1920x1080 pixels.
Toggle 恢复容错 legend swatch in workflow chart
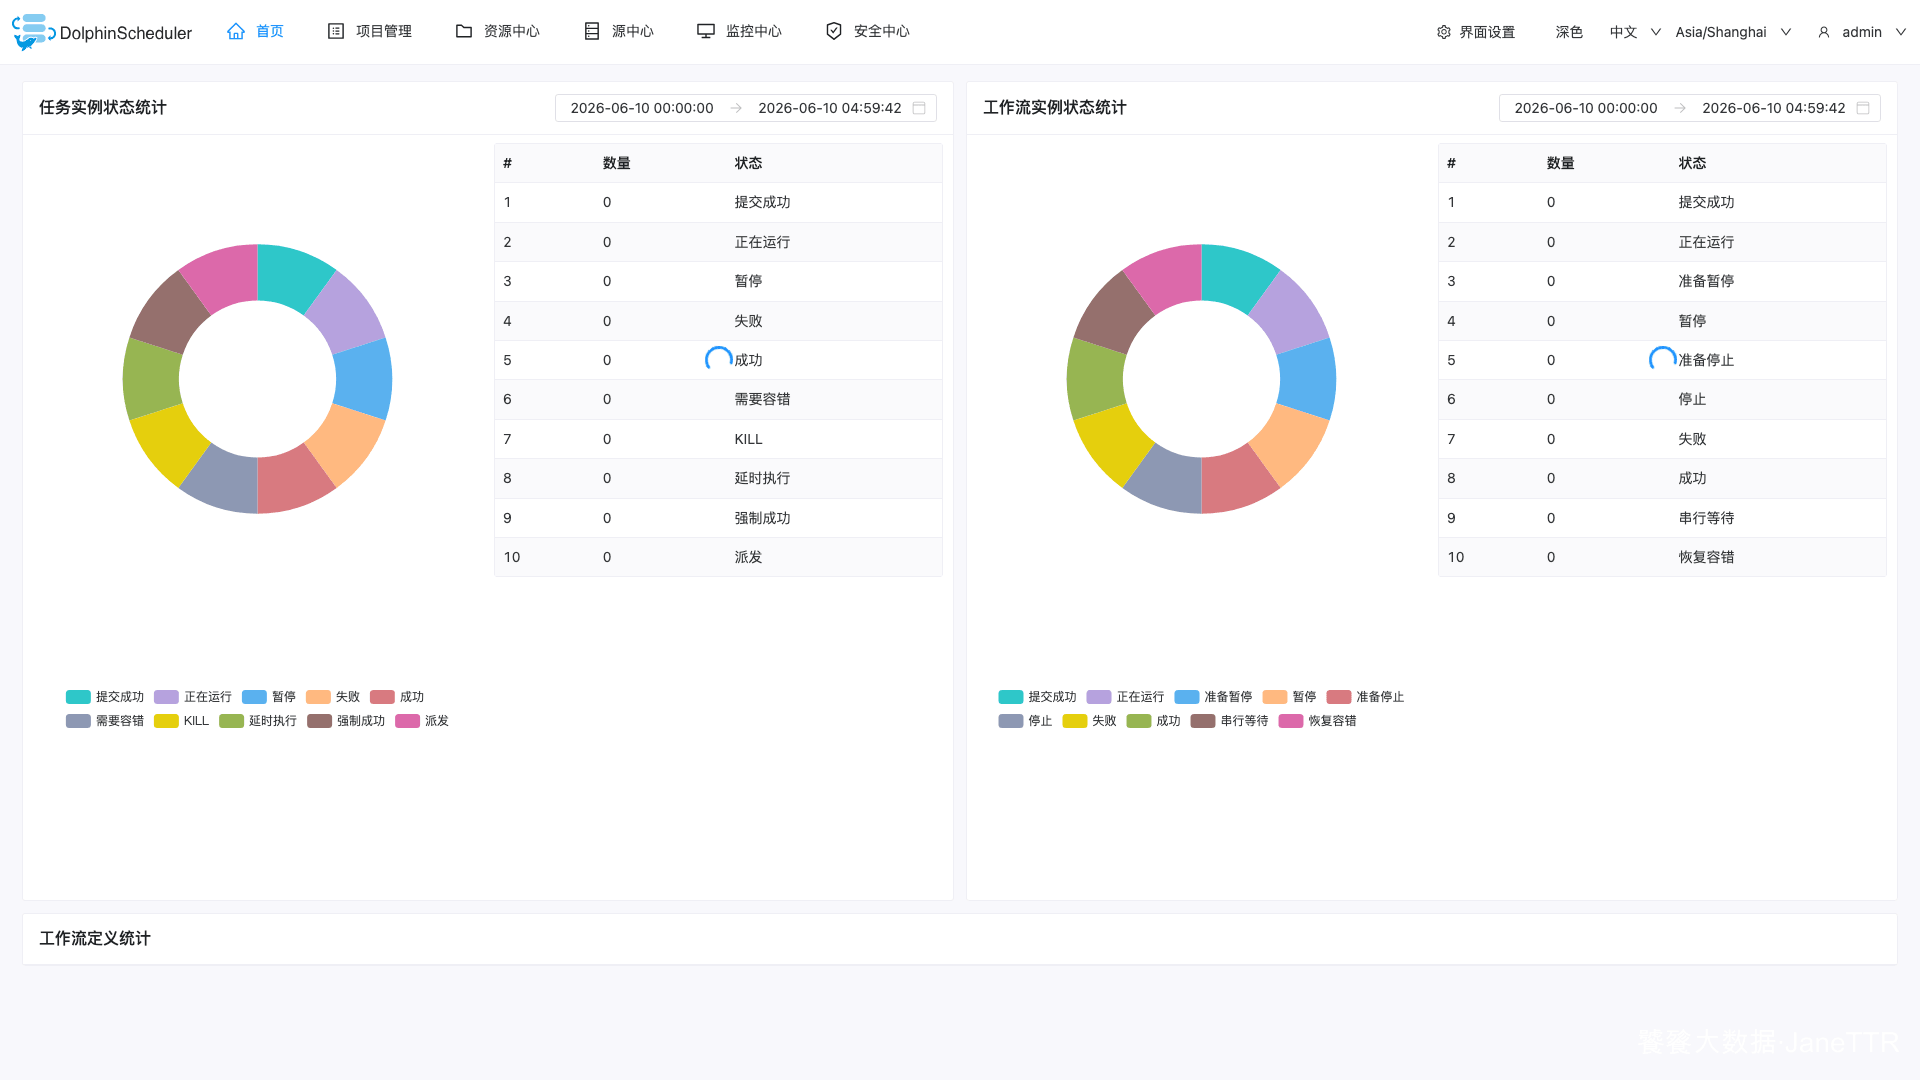coord(1291,721)
